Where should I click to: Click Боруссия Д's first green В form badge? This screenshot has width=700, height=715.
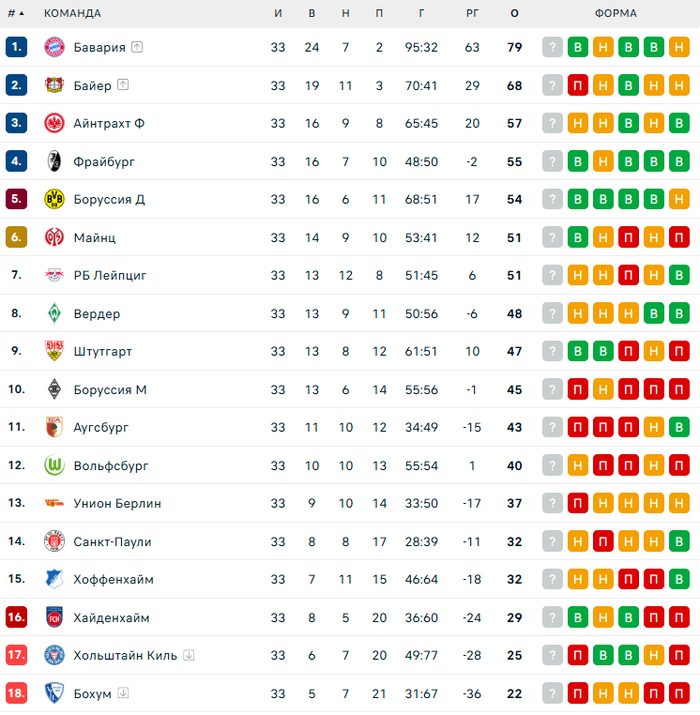point(578,199)
